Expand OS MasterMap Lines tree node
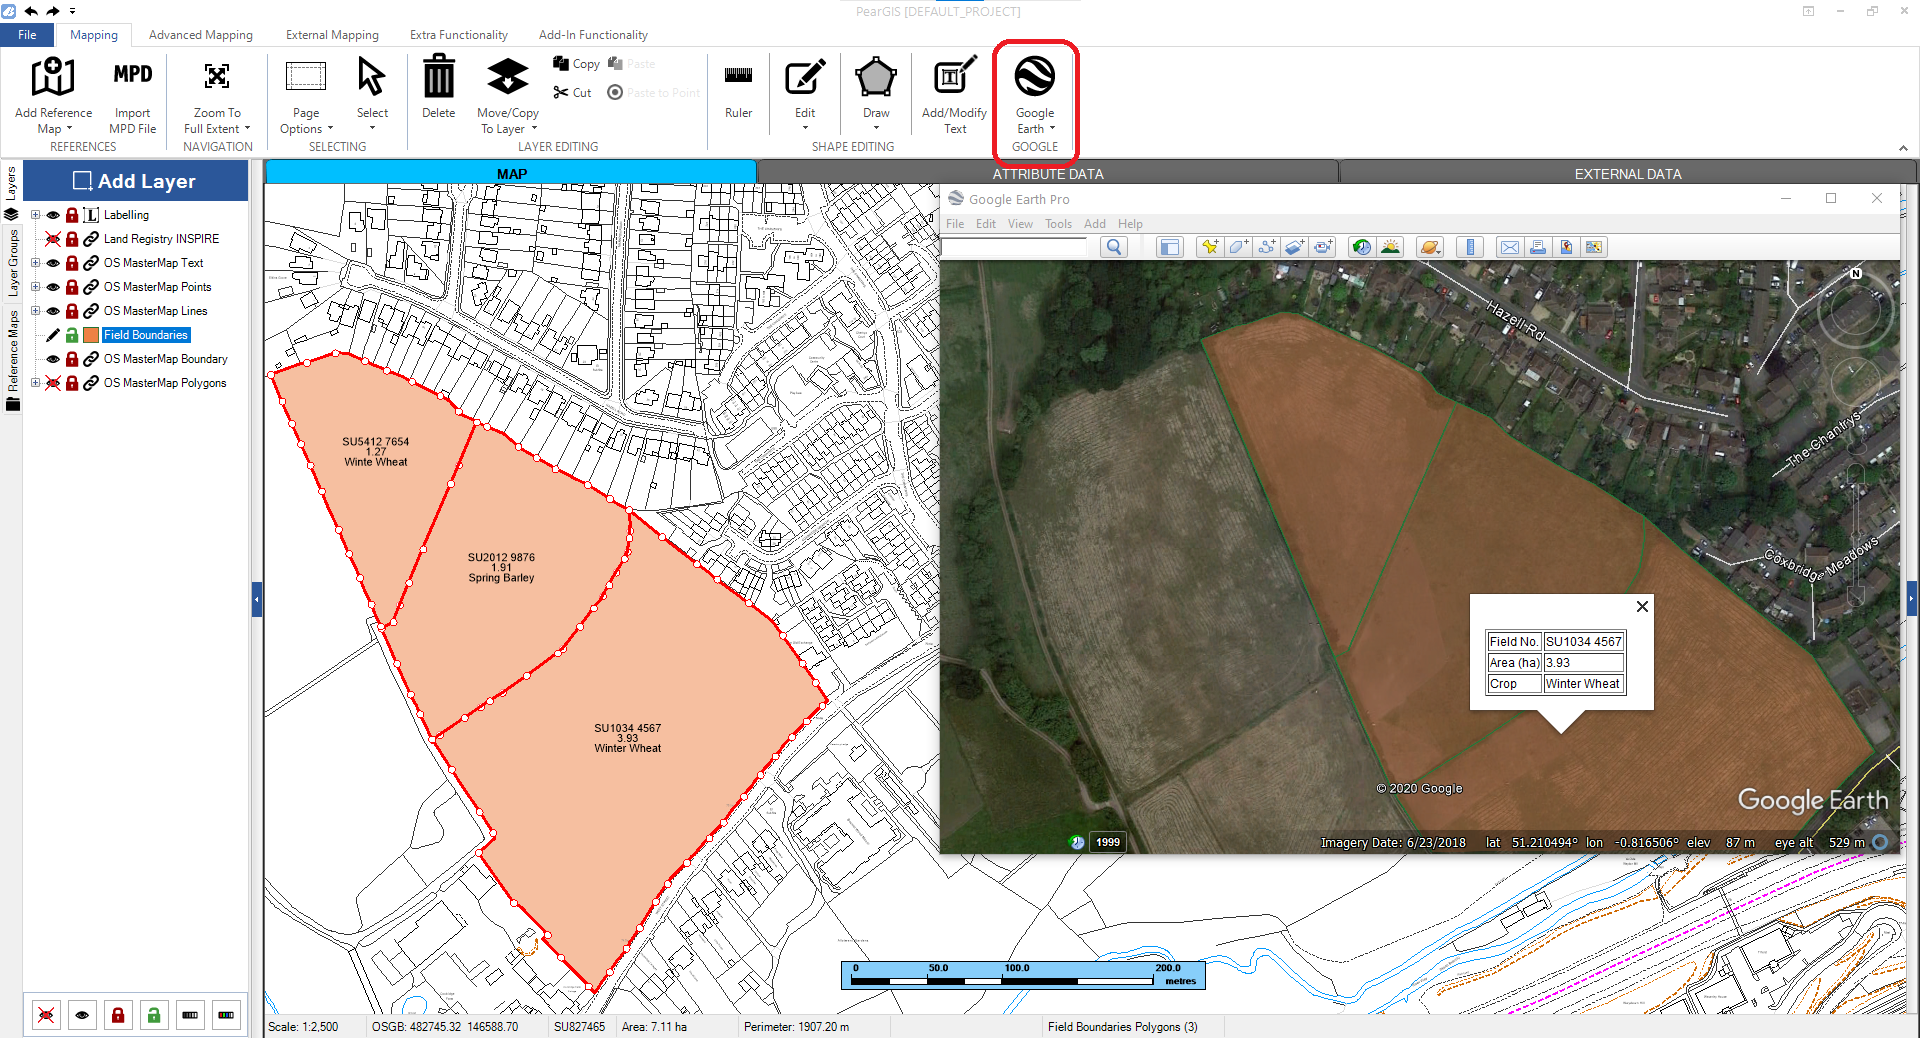Image resolution: width=1920 pixels, height=1038 pixels. pyautogui.click(x=35, y=311)
